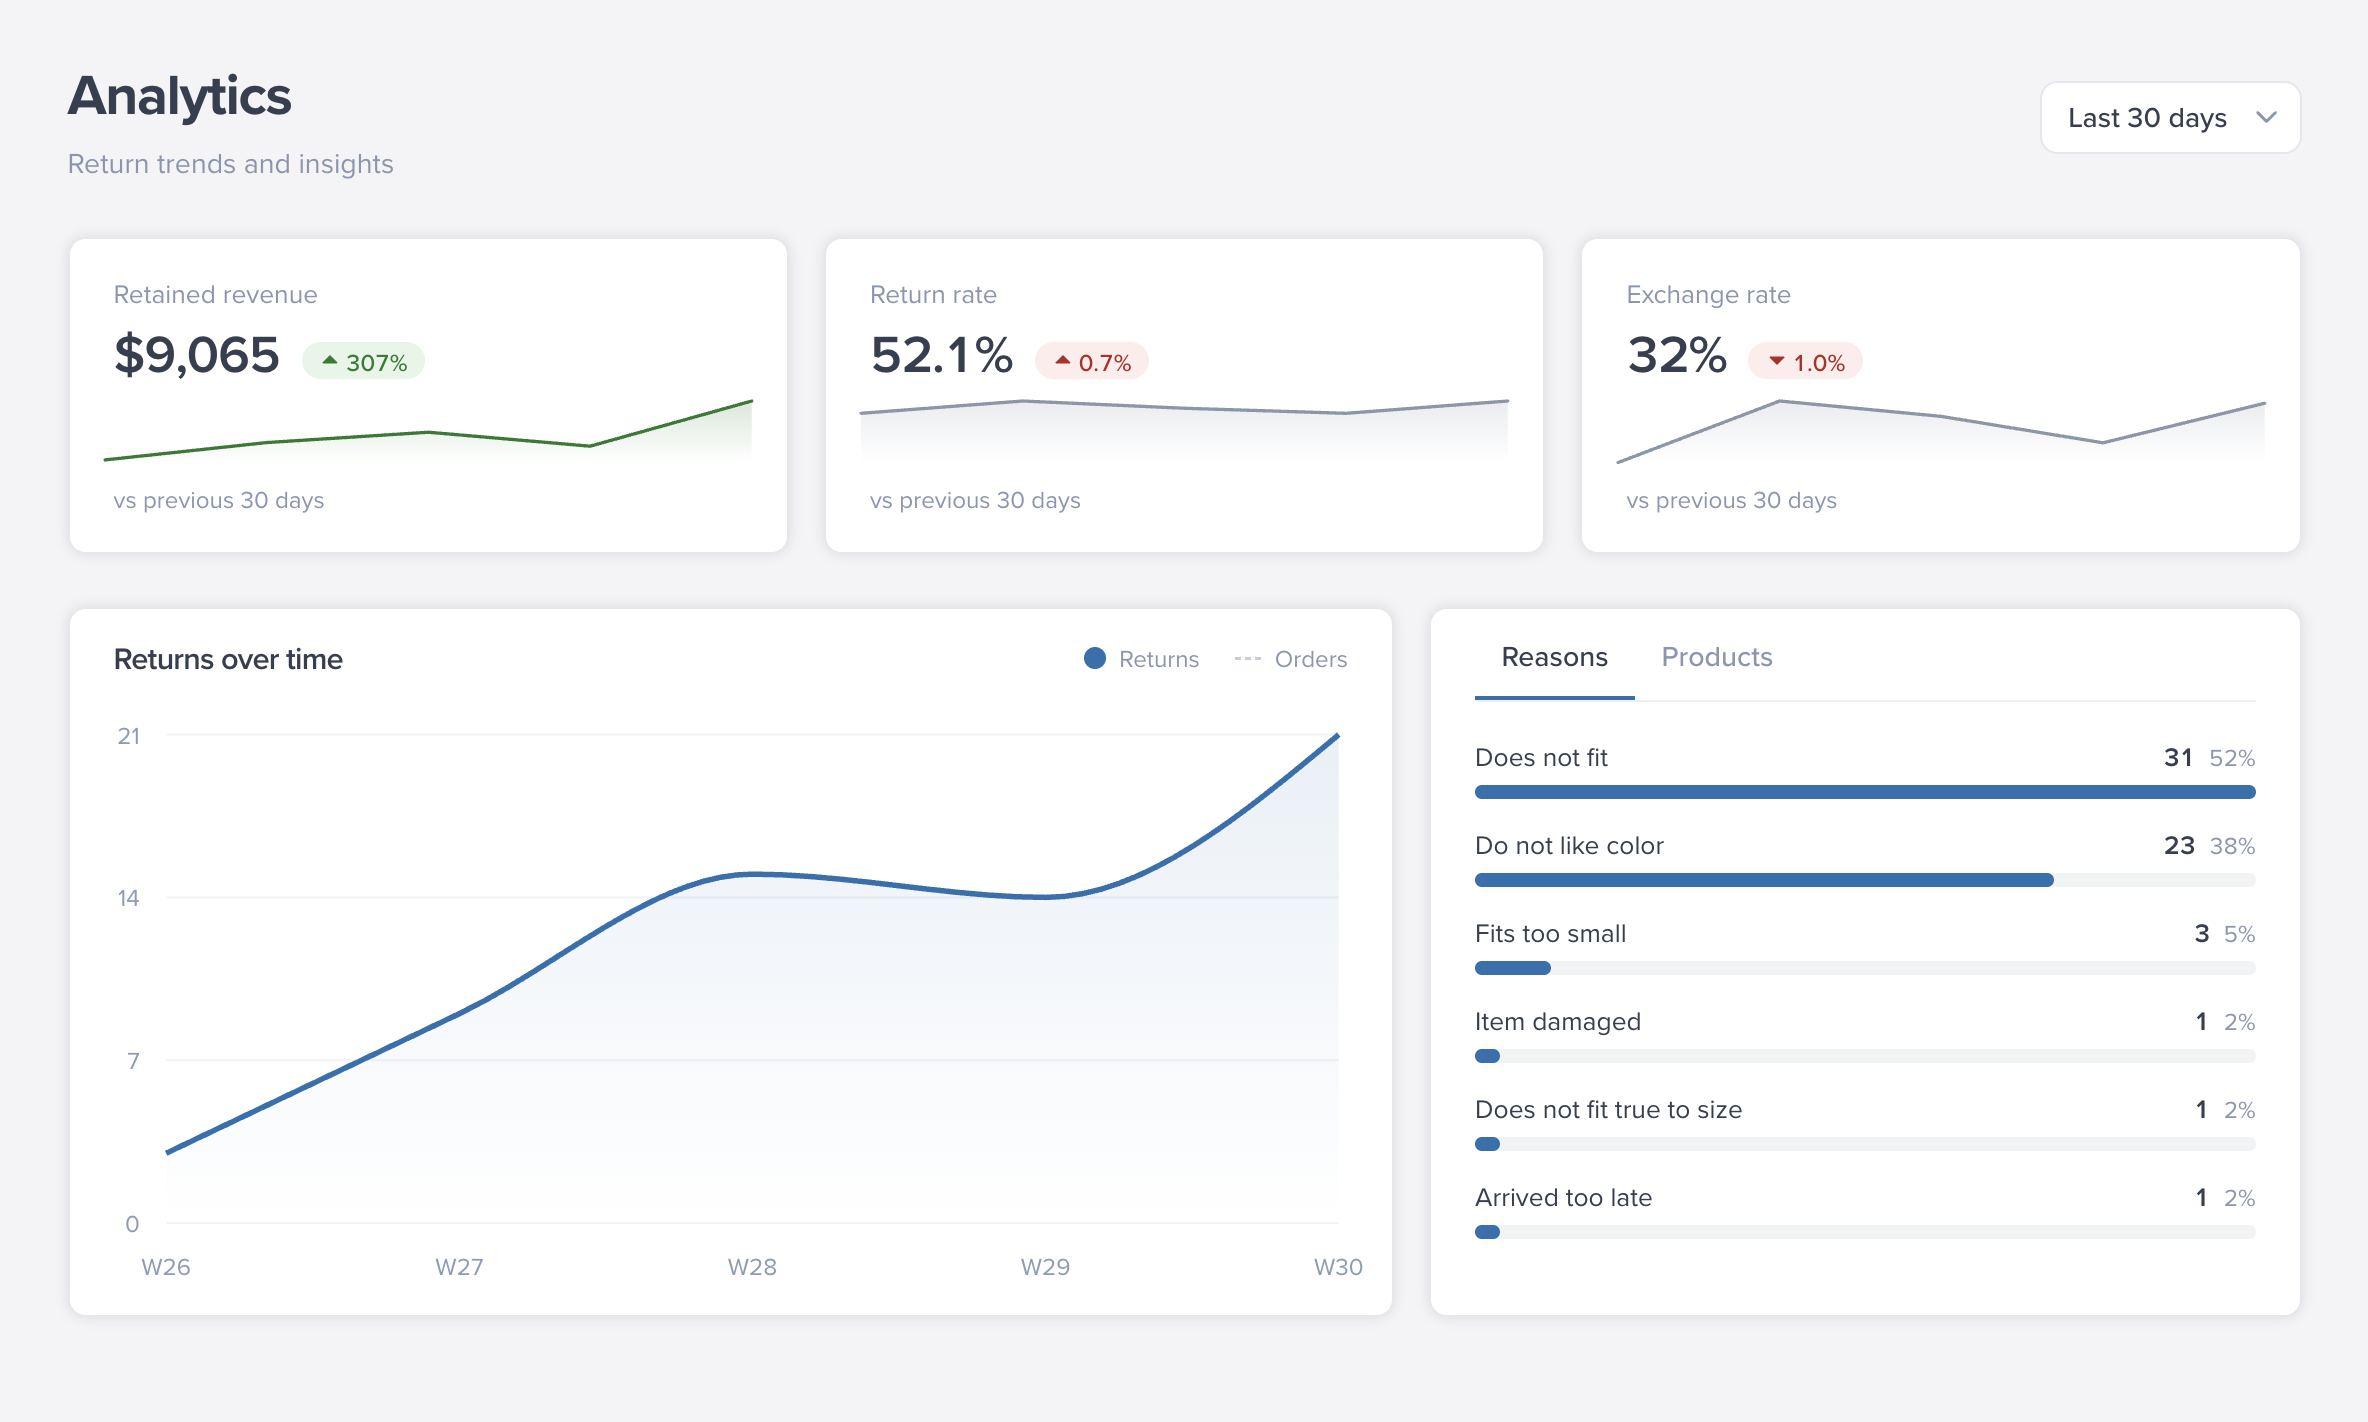Click the 'Does not fit' reason label
This screenshot has height=1422, width=2368.
click(x=1541, y=758)
